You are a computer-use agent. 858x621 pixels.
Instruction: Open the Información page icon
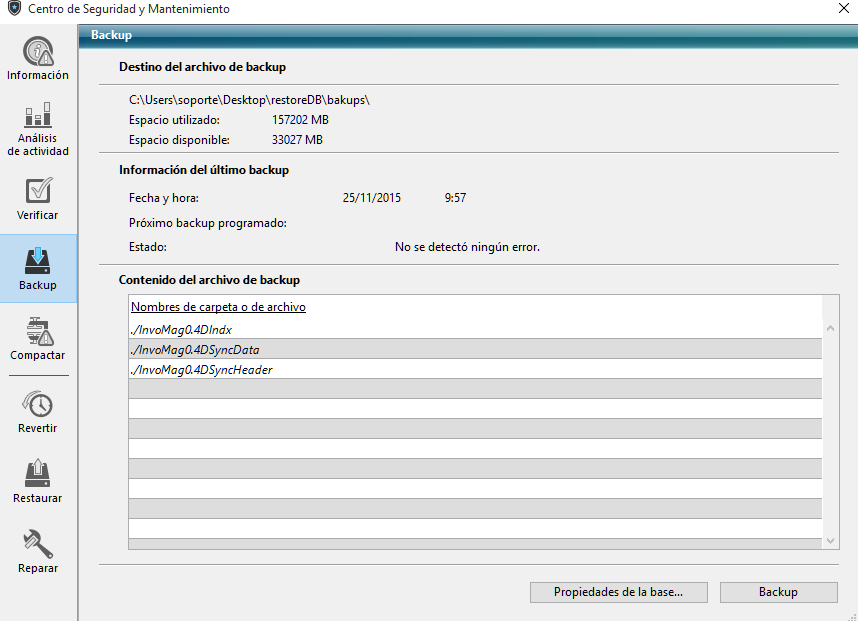tap(38, 51)
